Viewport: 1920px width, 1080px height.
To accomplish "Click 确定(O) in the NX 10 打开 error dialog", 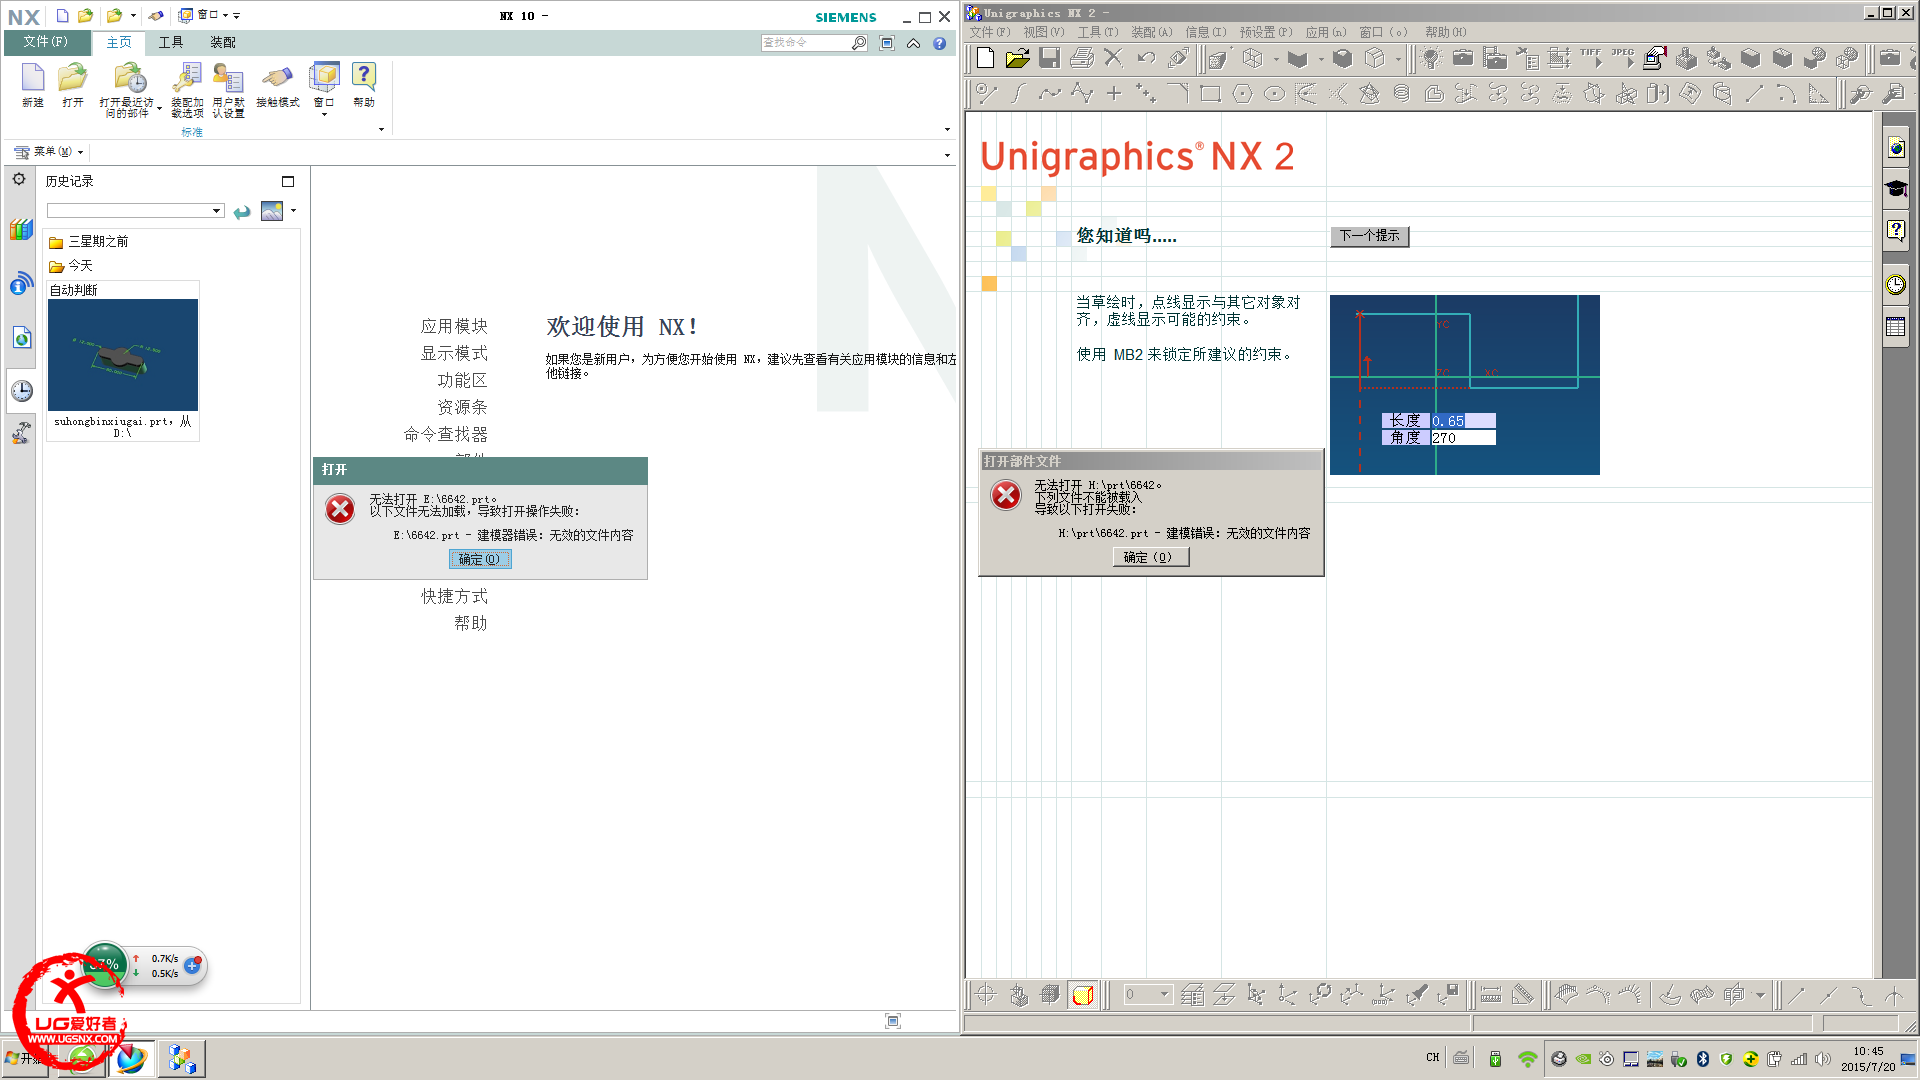I will [480, 560].
